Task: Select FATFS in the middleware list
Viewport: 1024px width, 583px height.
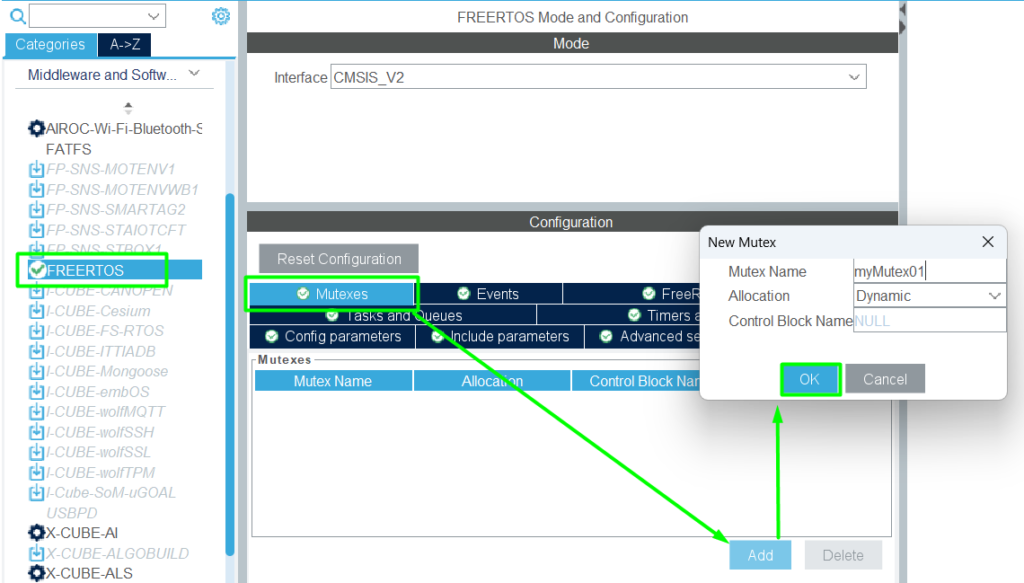Action: coord(69,149)
